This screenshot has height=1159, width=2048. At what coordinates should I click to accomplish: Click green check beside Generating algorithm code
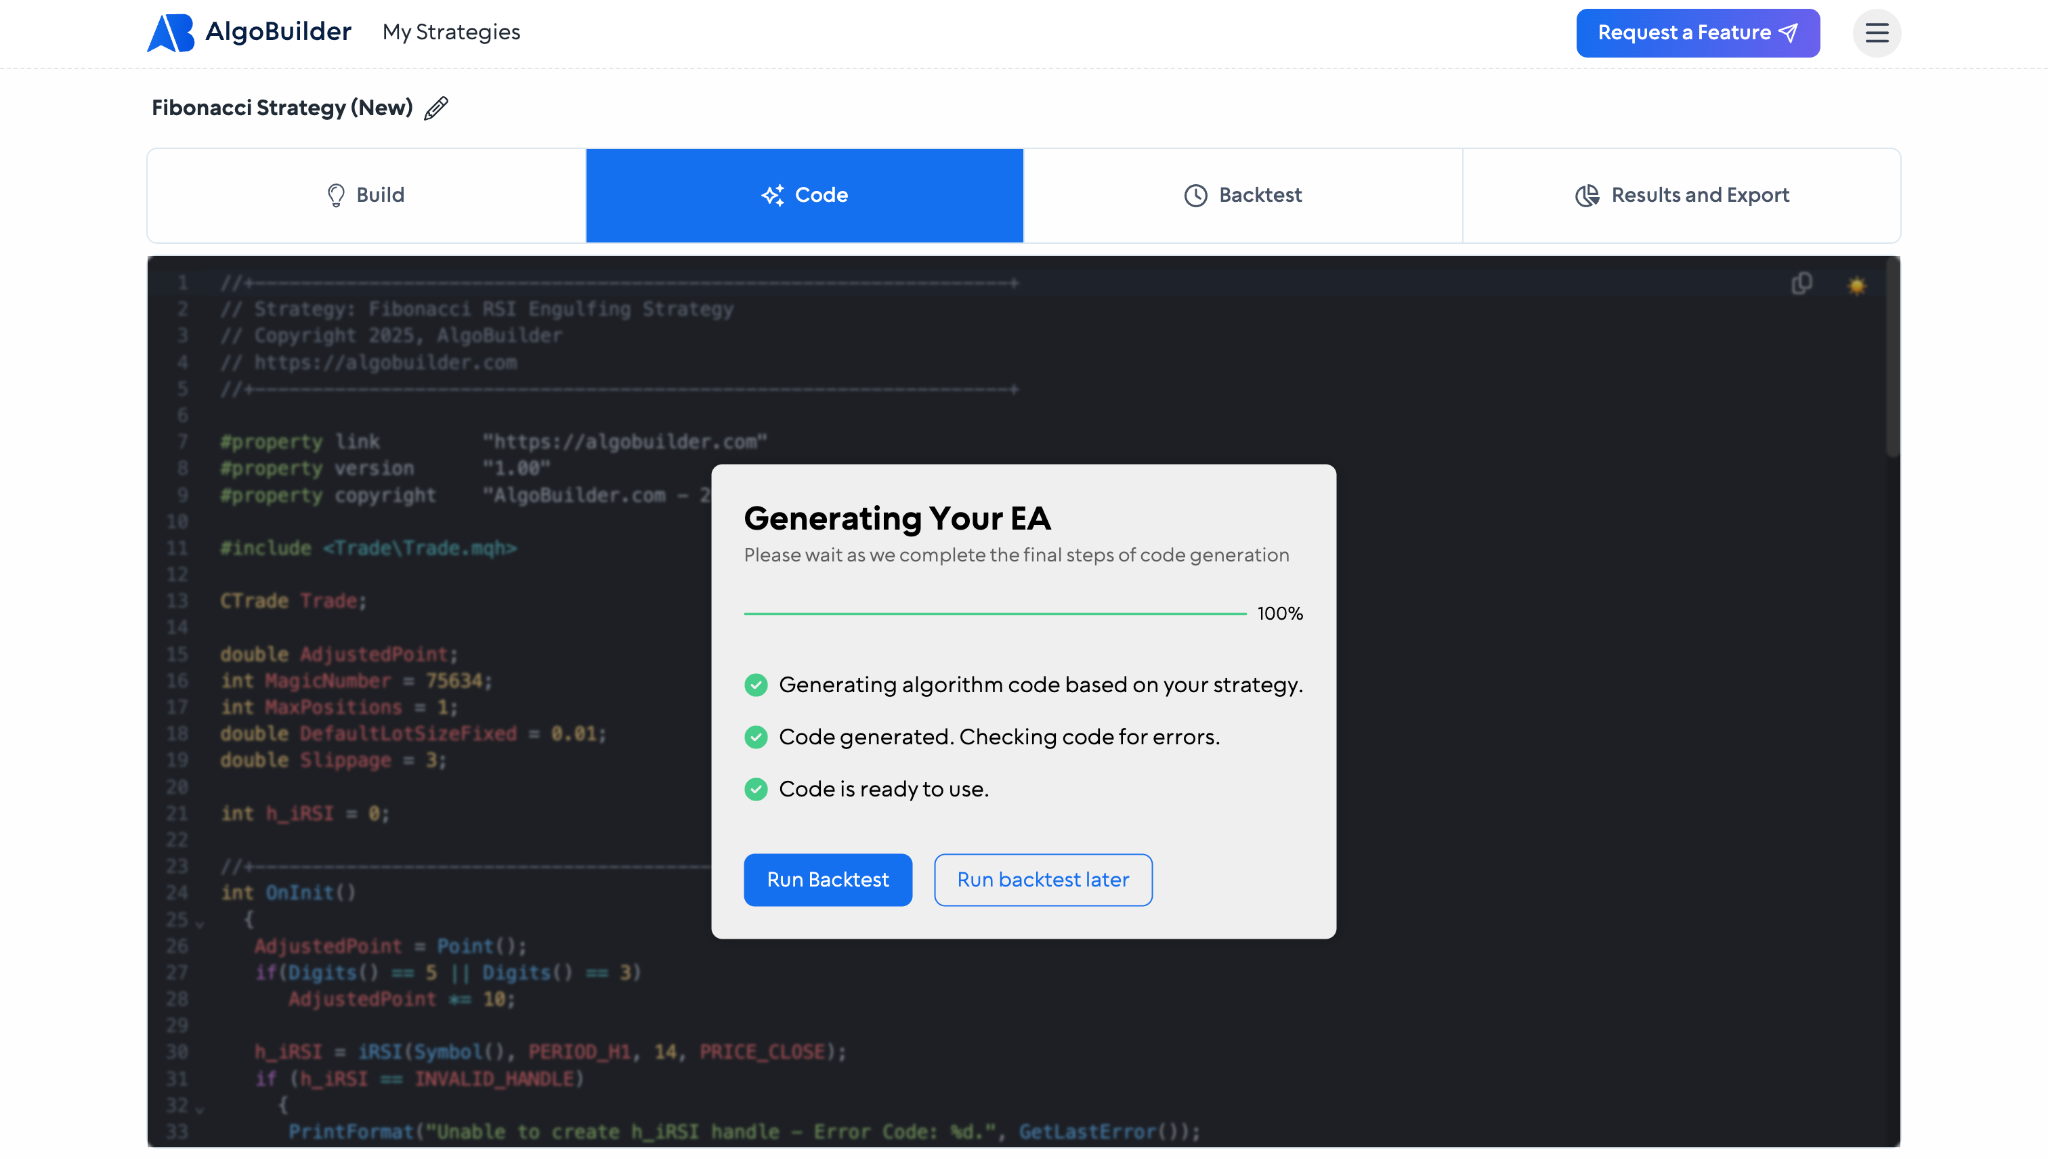pyautogui.click(x=756, y=685)
